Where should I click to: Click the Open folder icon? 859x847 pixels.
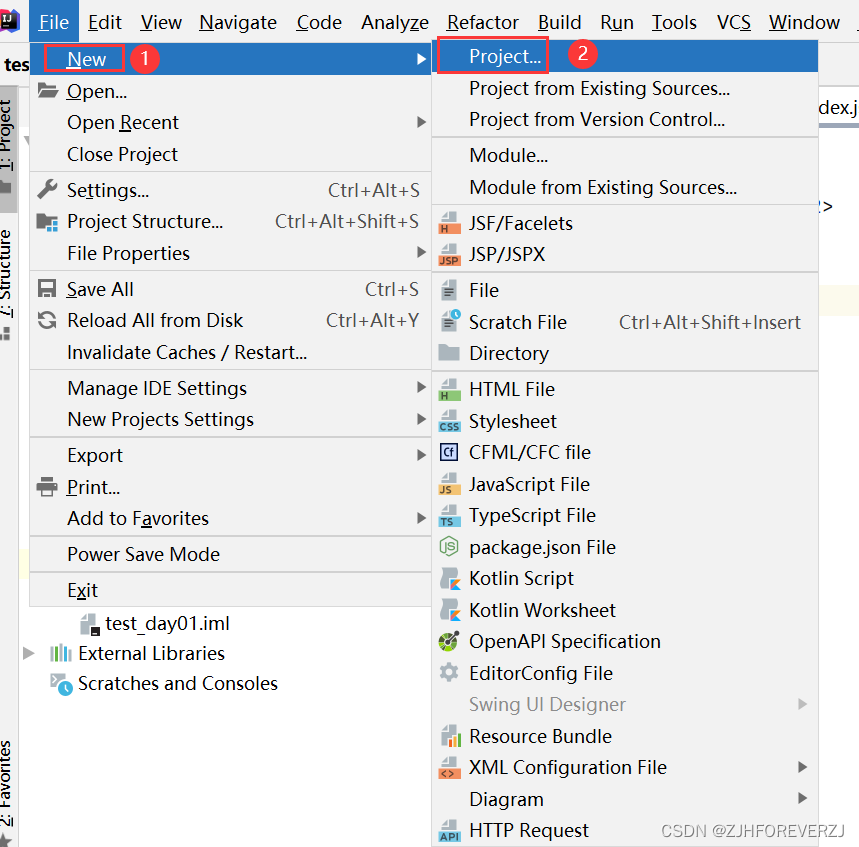click(x=48, y=90)
